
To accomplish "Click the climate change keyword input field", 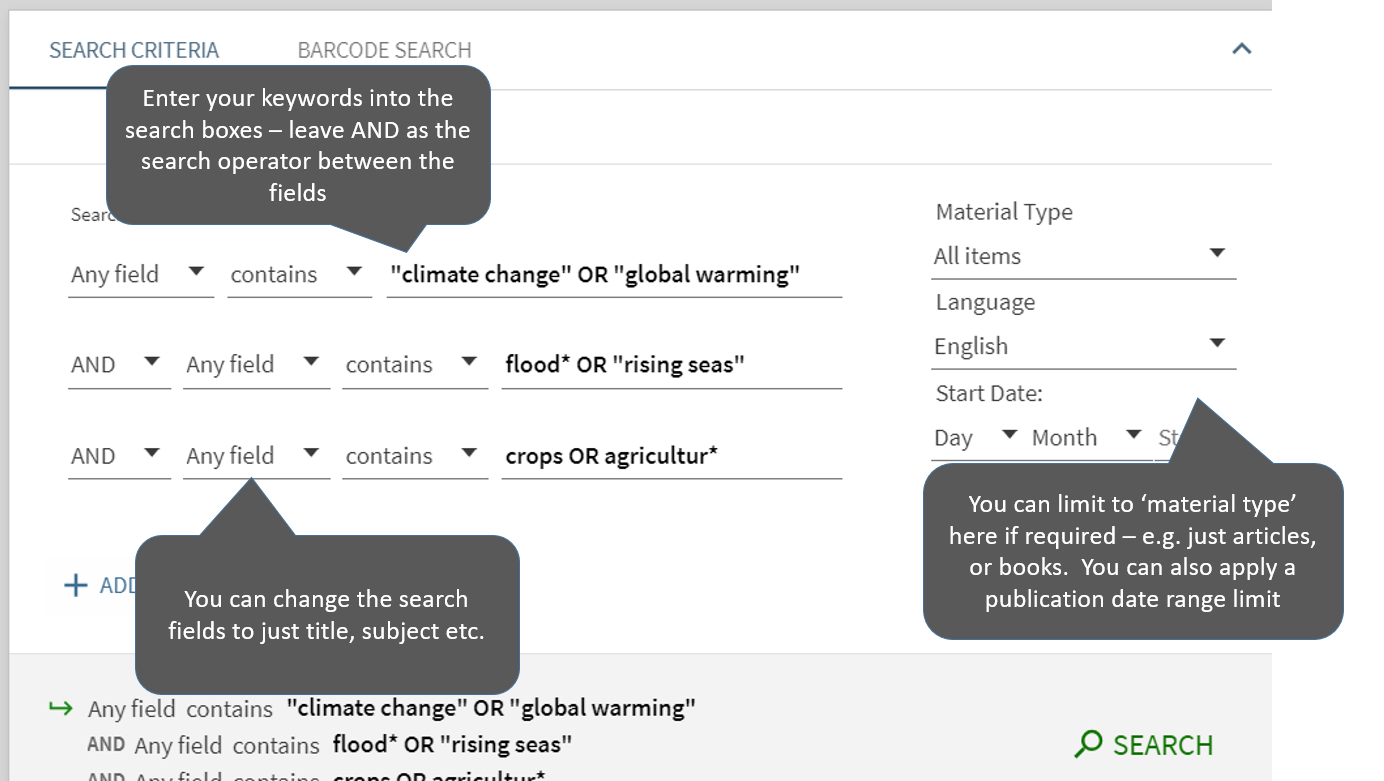I will 612,275.
